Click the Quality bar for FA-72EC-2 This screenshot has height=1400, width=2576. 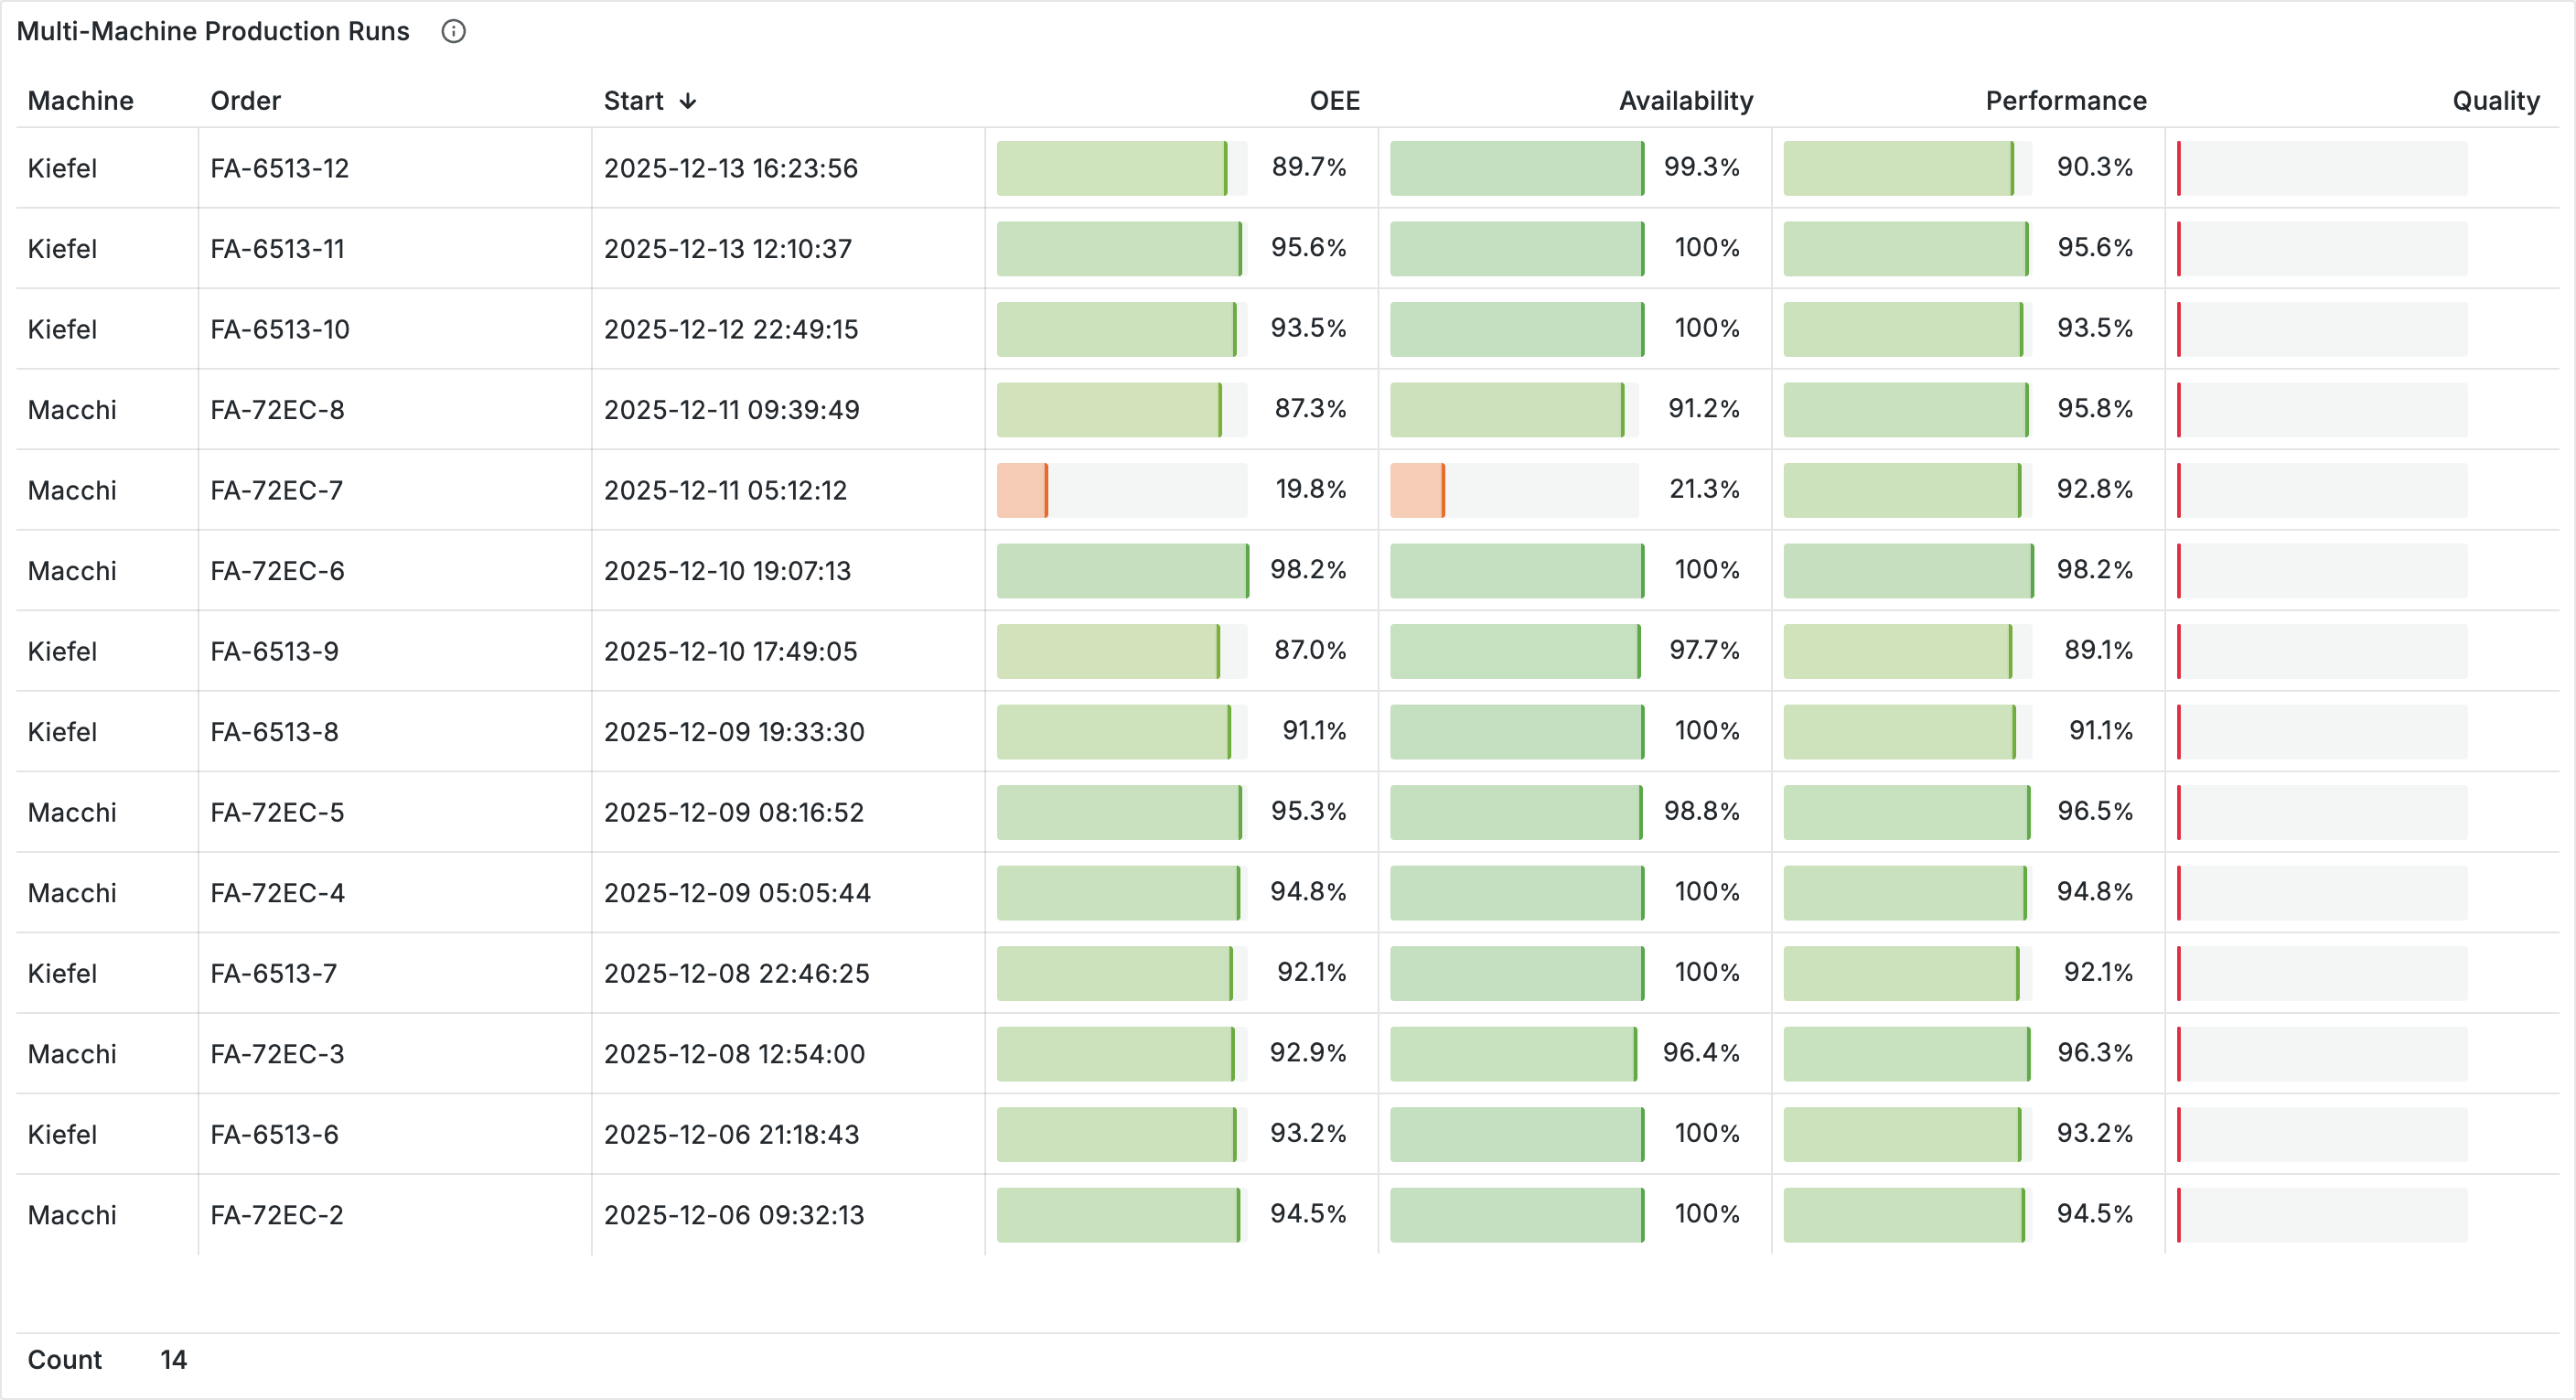point(2322,1215)
